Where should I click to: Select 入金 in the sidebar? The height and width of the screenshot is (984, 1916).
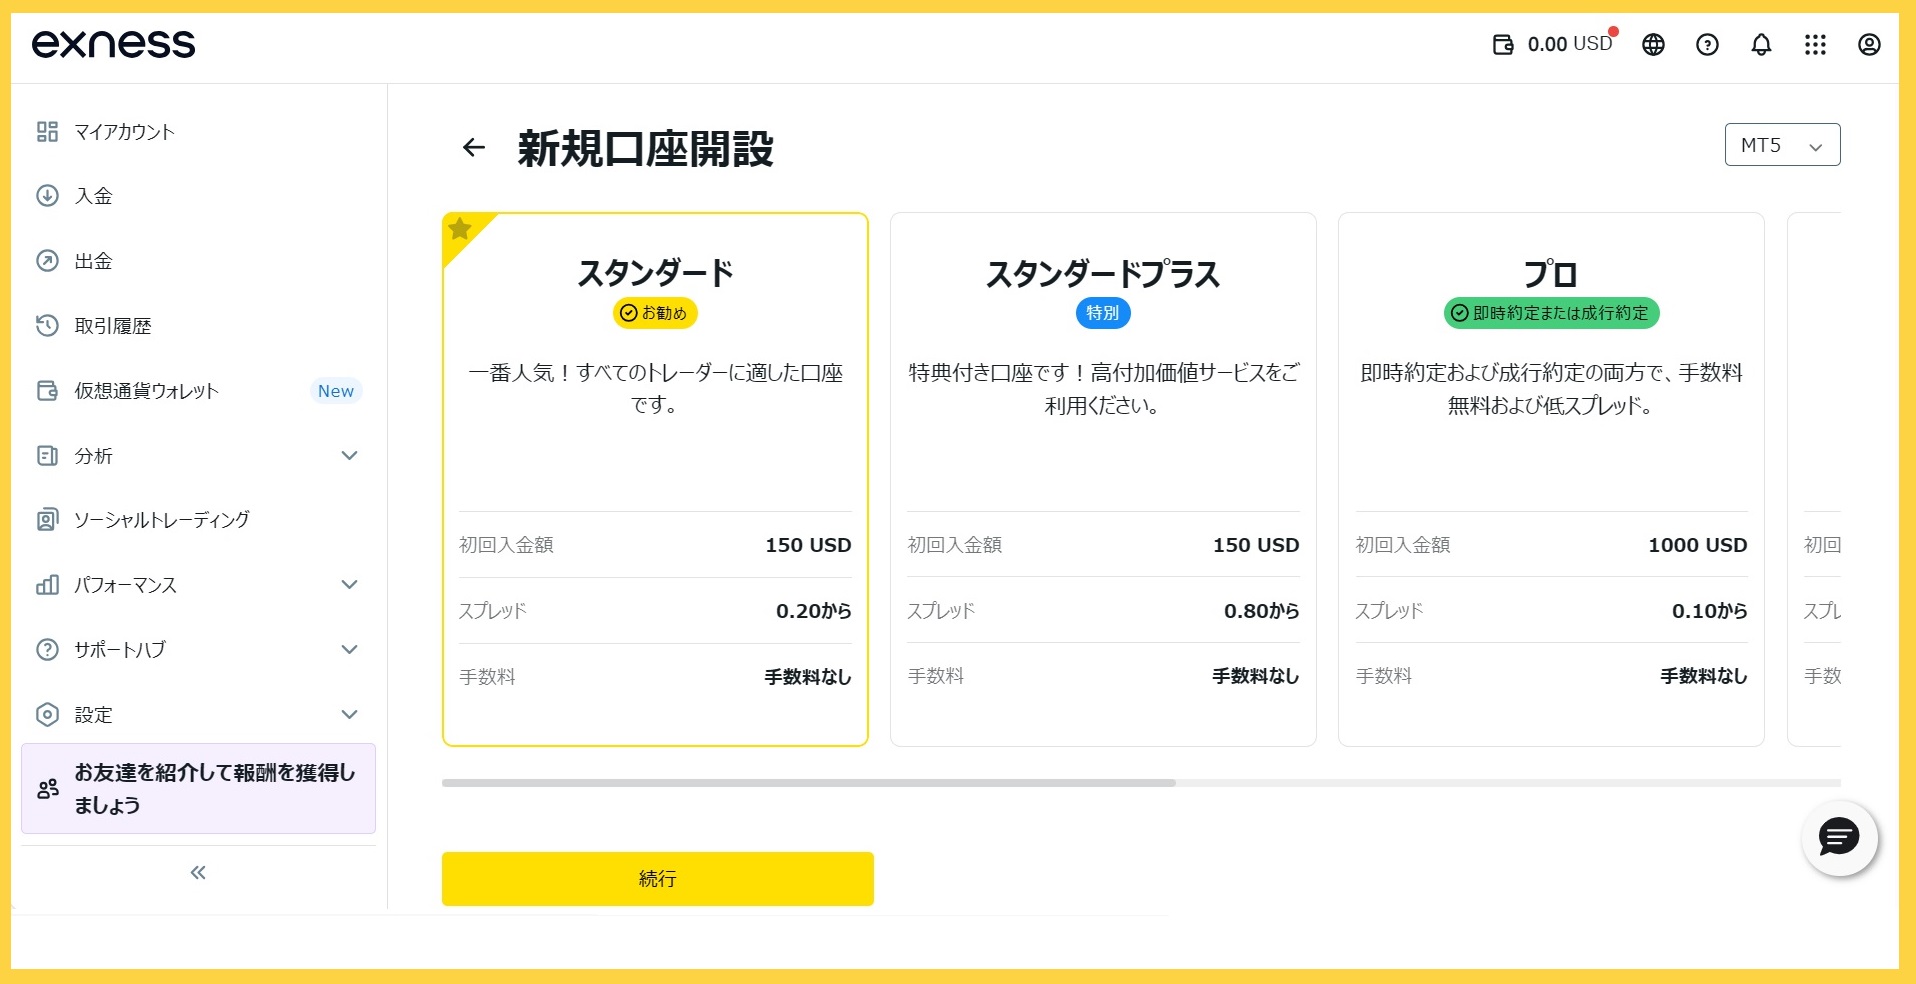click(96, 196)
